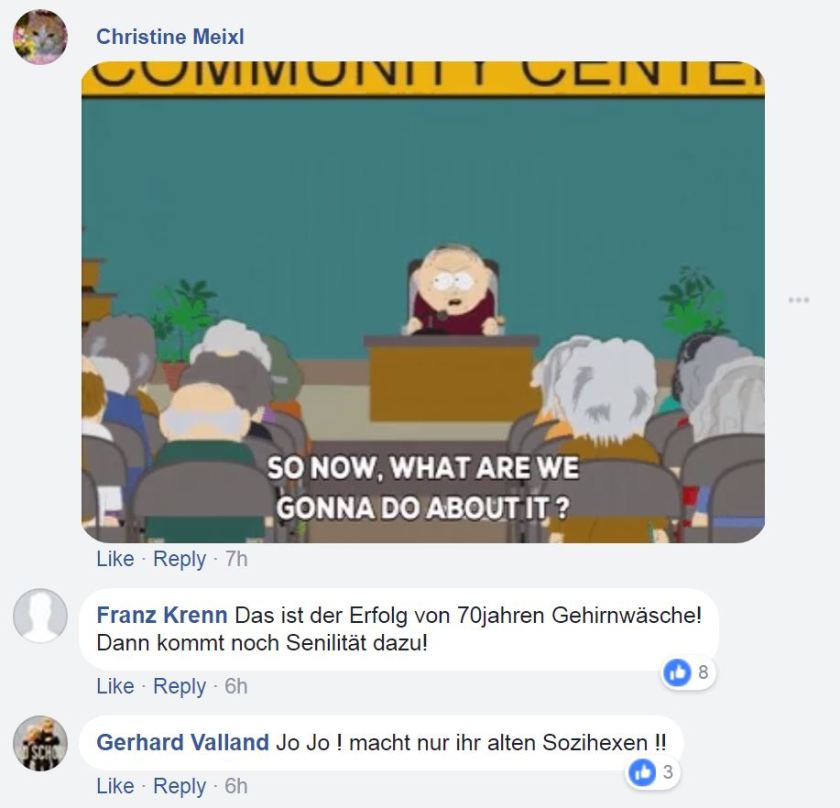Like Franz Krenn's comment
Viewport: 840px width, 808px height.
pyautogui.click(x=115, y=686)
